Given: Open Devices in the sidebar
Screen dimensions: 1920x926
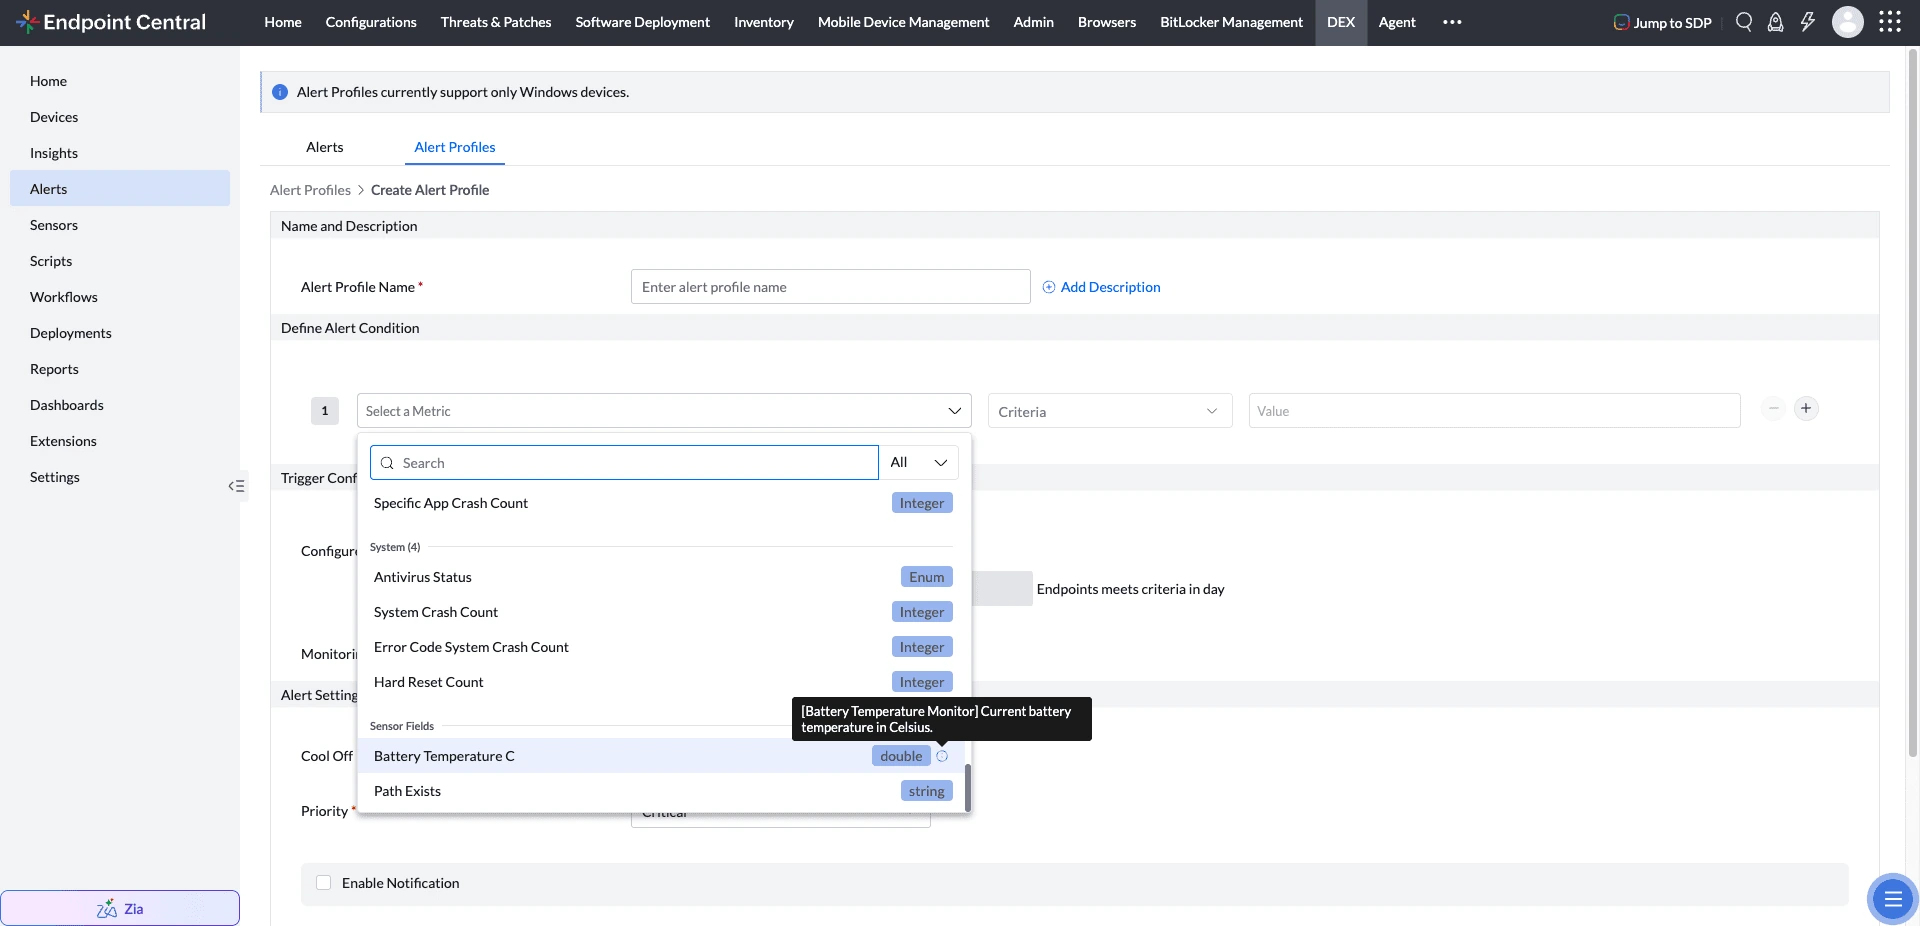Looking at the screenshot, I should (120, 117).
